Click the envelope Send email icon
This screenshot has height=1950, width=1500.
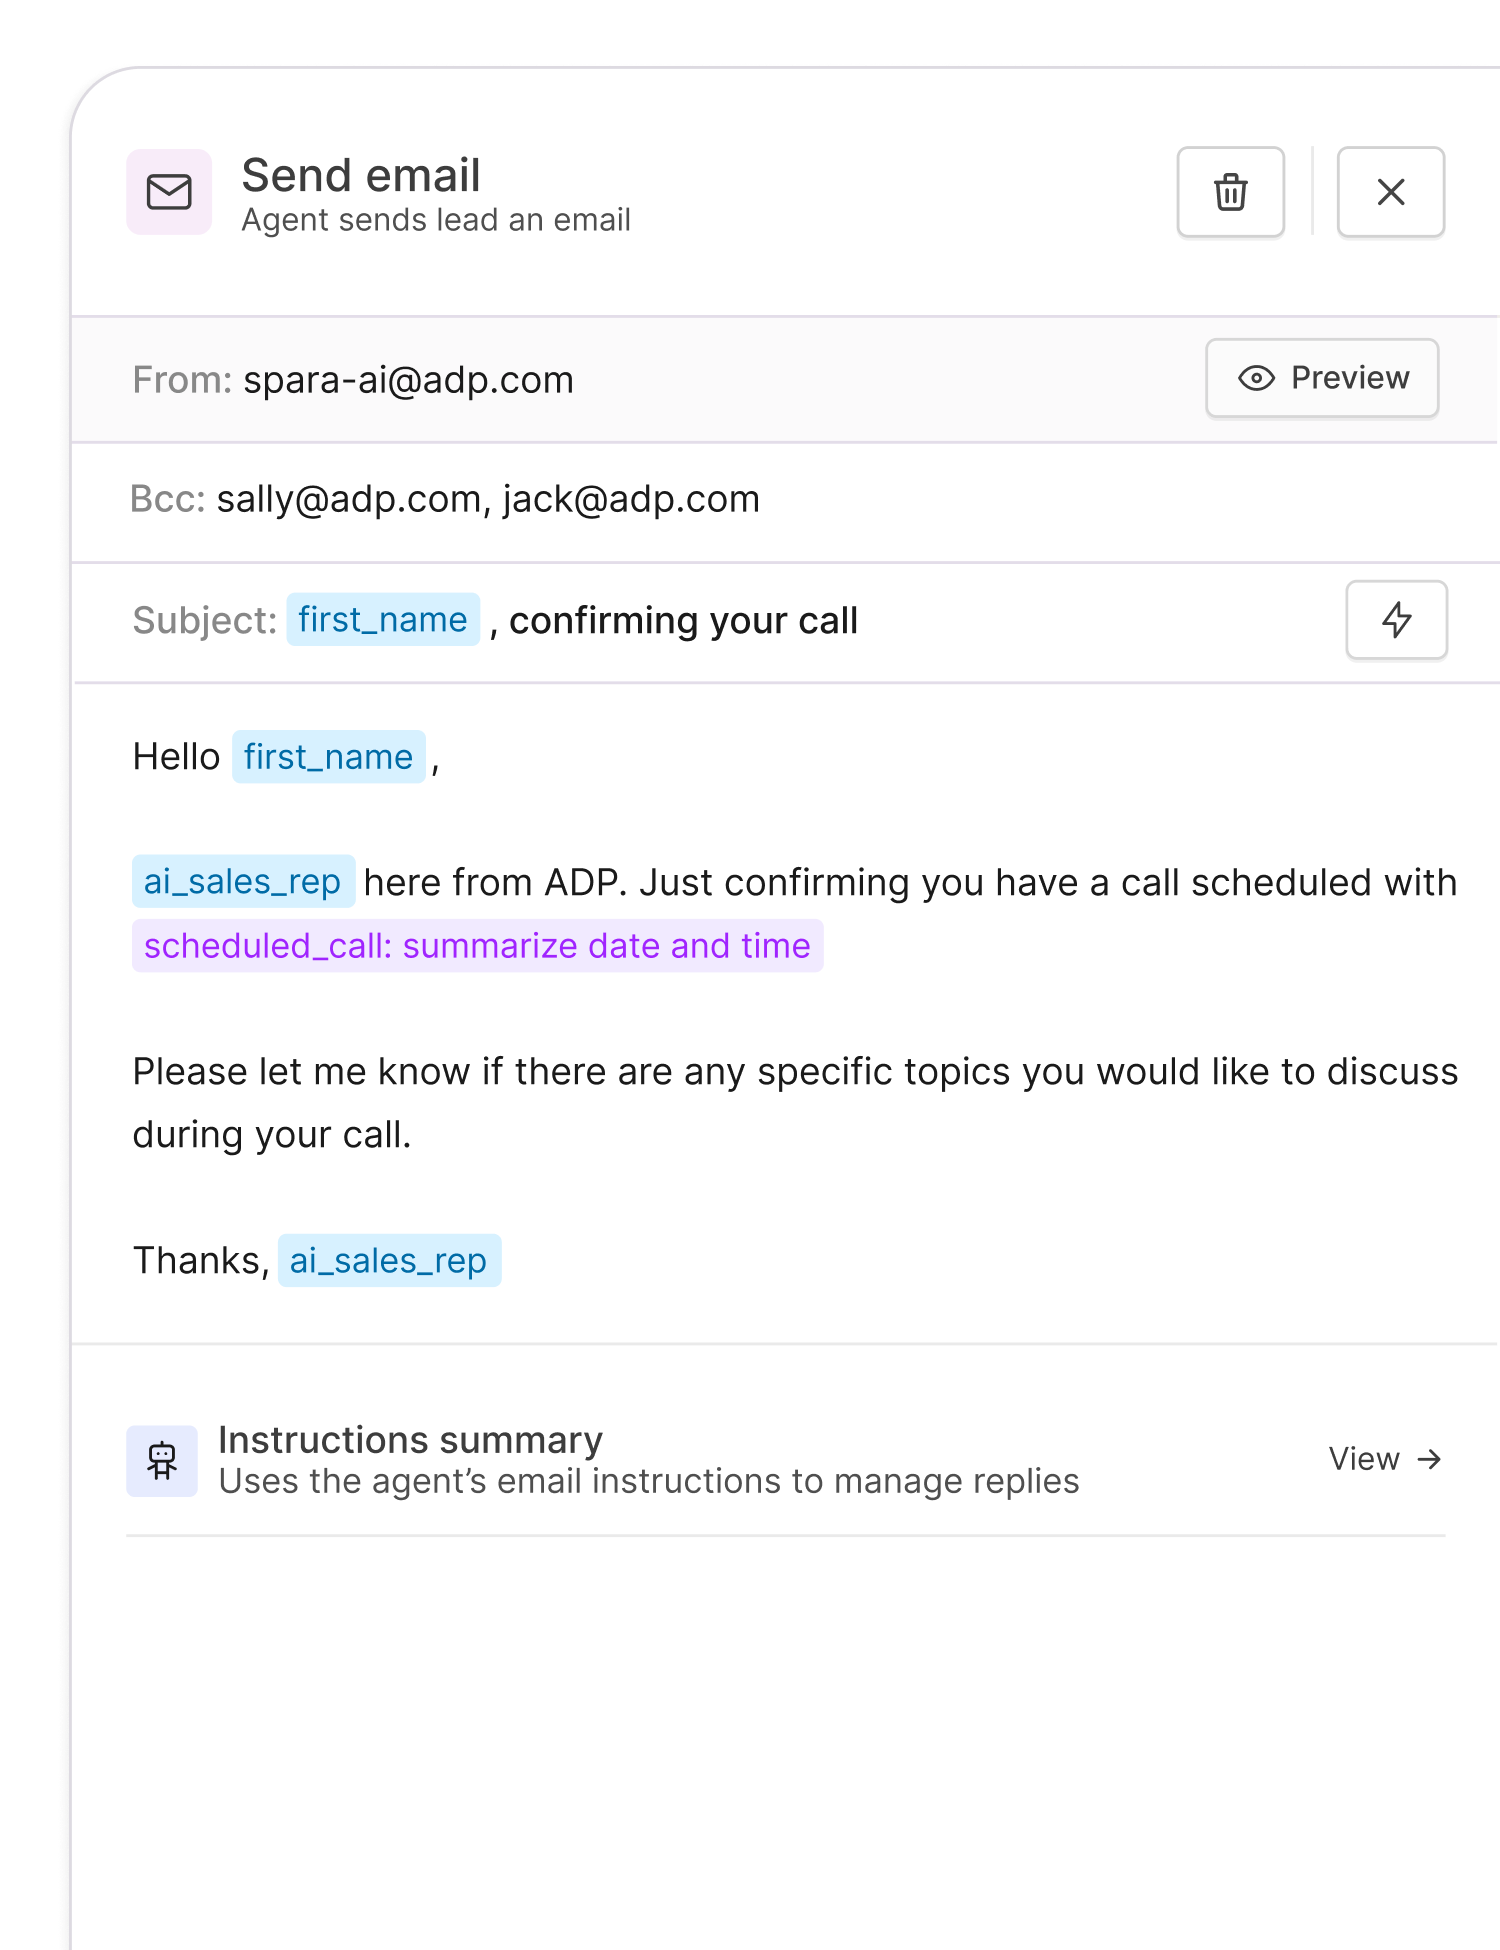coord(169,192)
